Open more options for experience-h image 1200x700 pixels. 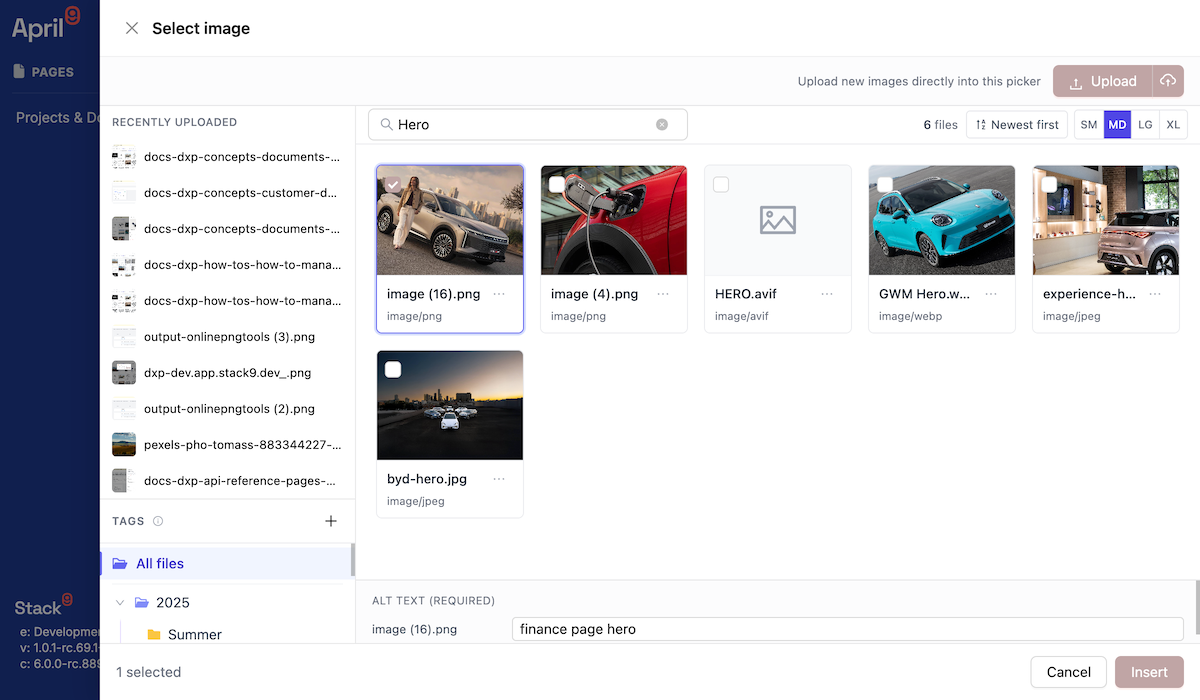[1155, 294]
